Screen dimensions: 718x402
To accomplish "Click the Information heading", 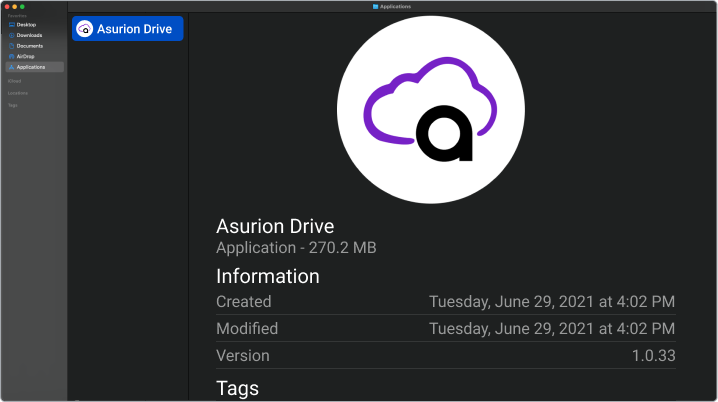I will pos(268,276).
